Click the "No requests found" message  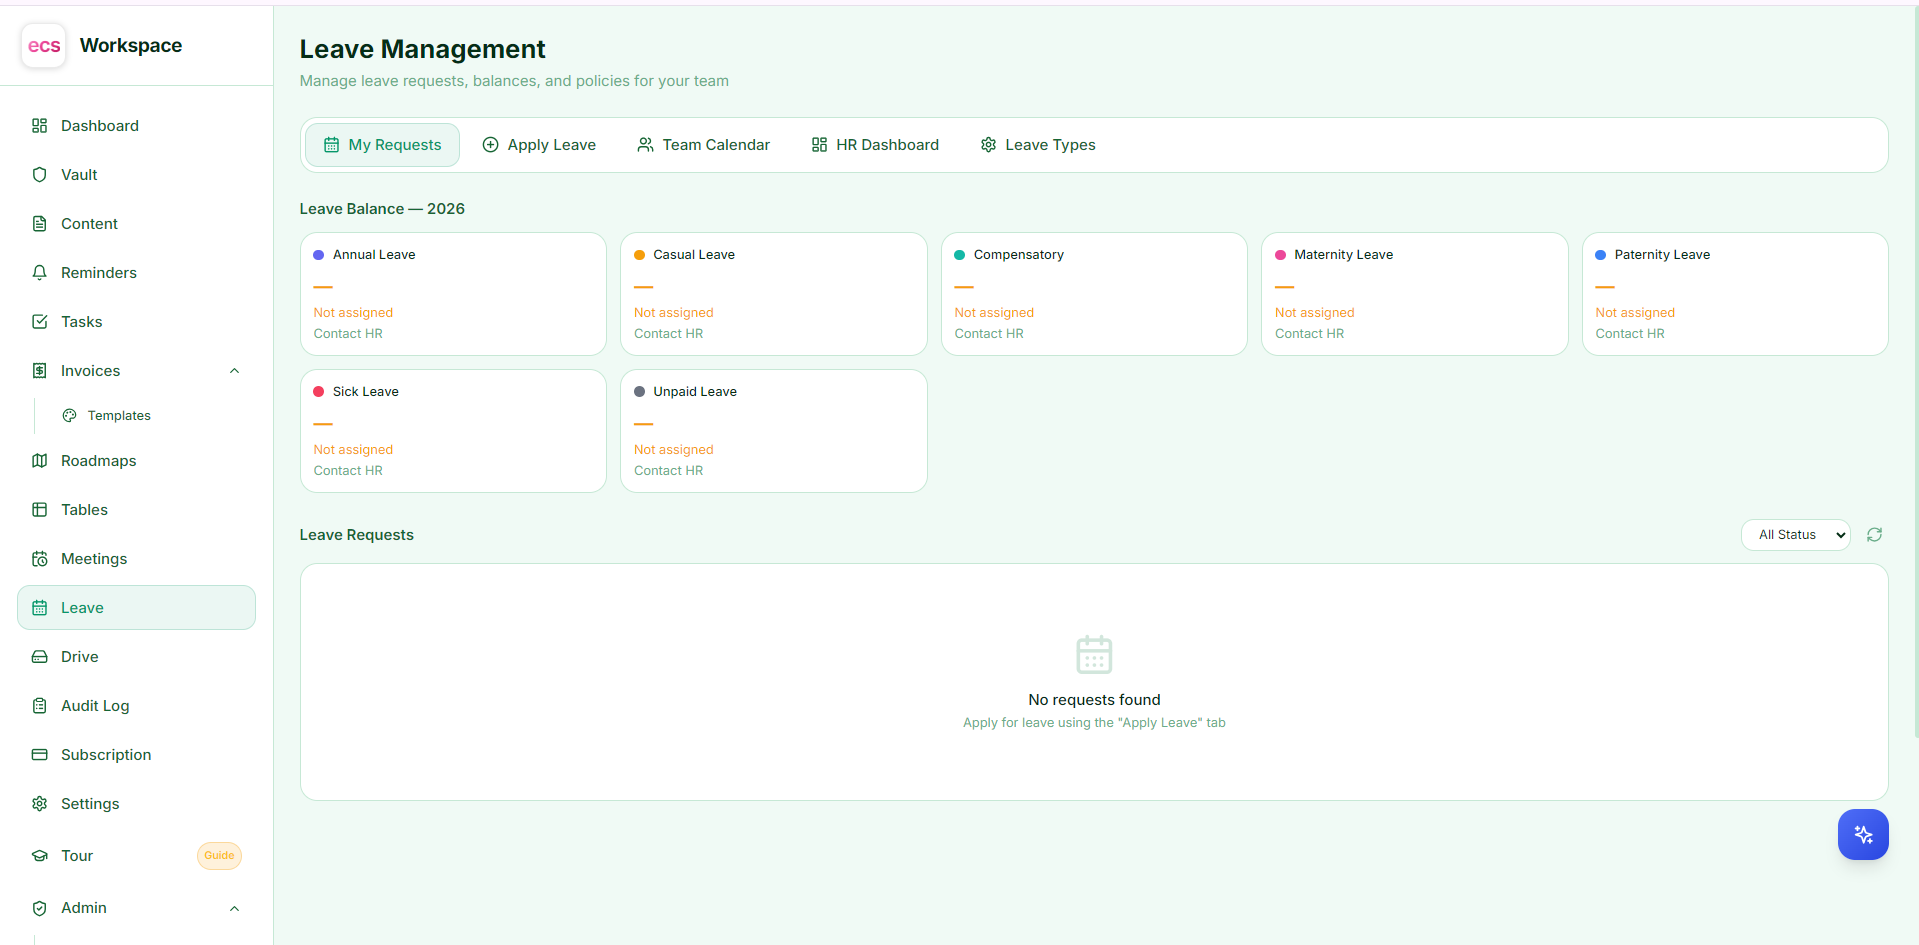(x=1094, y=700)
